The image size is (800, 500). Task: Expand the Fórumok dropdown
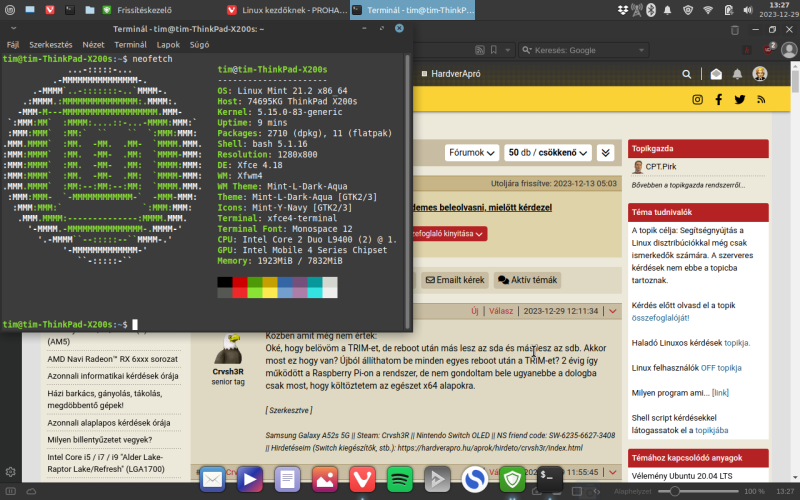471,153
